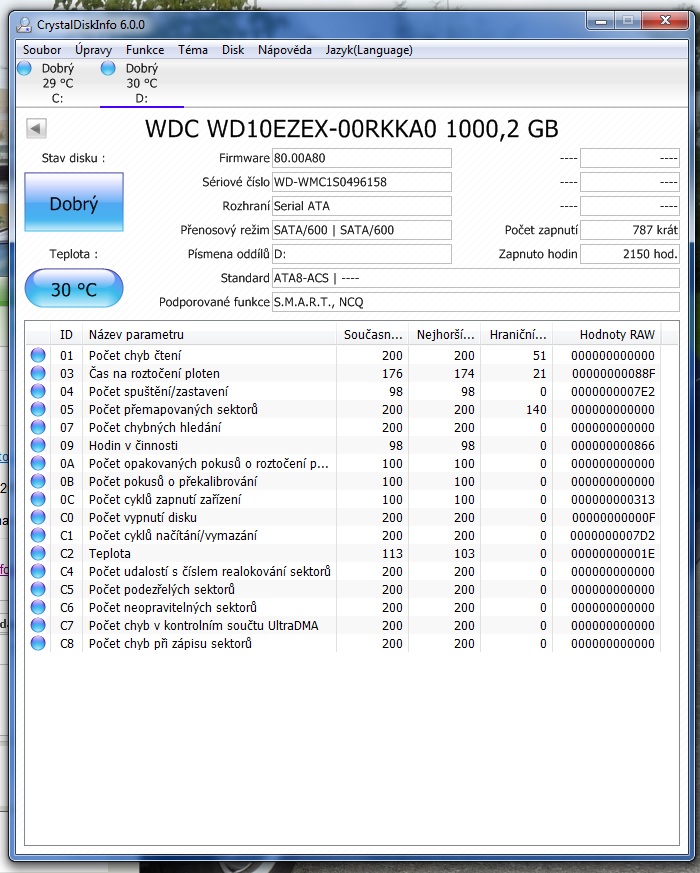The height and width of the screenshot is (873, 700).
Task: Click status icon for row C5 podezřelých sektorů
Action: pyautogui.click(x=38, y=589)
